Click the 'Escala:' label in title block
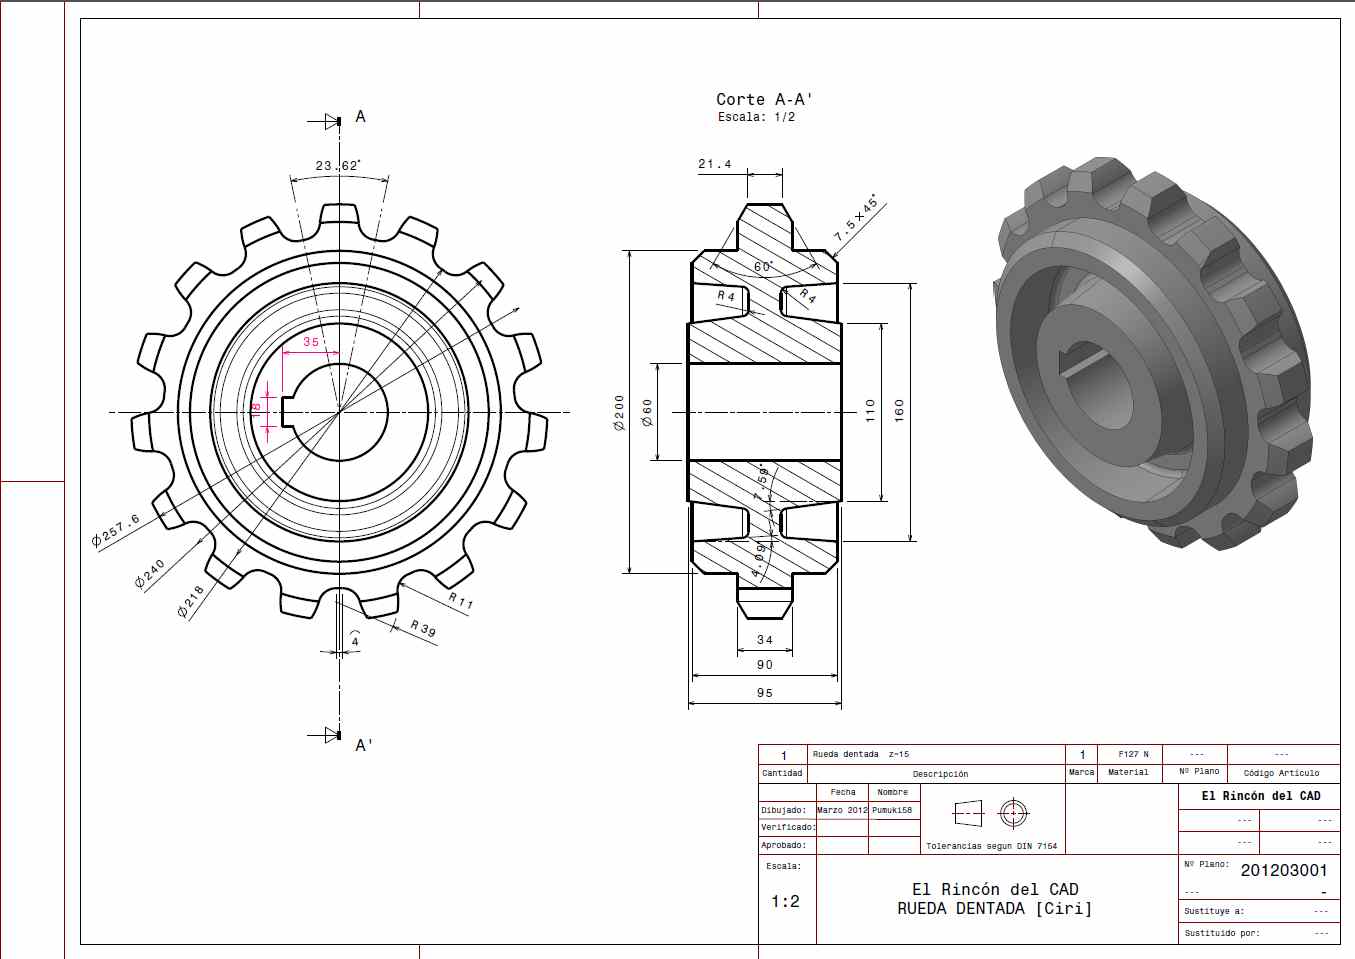Viewport: 1355px width, 959px height. tap(783, 866)
